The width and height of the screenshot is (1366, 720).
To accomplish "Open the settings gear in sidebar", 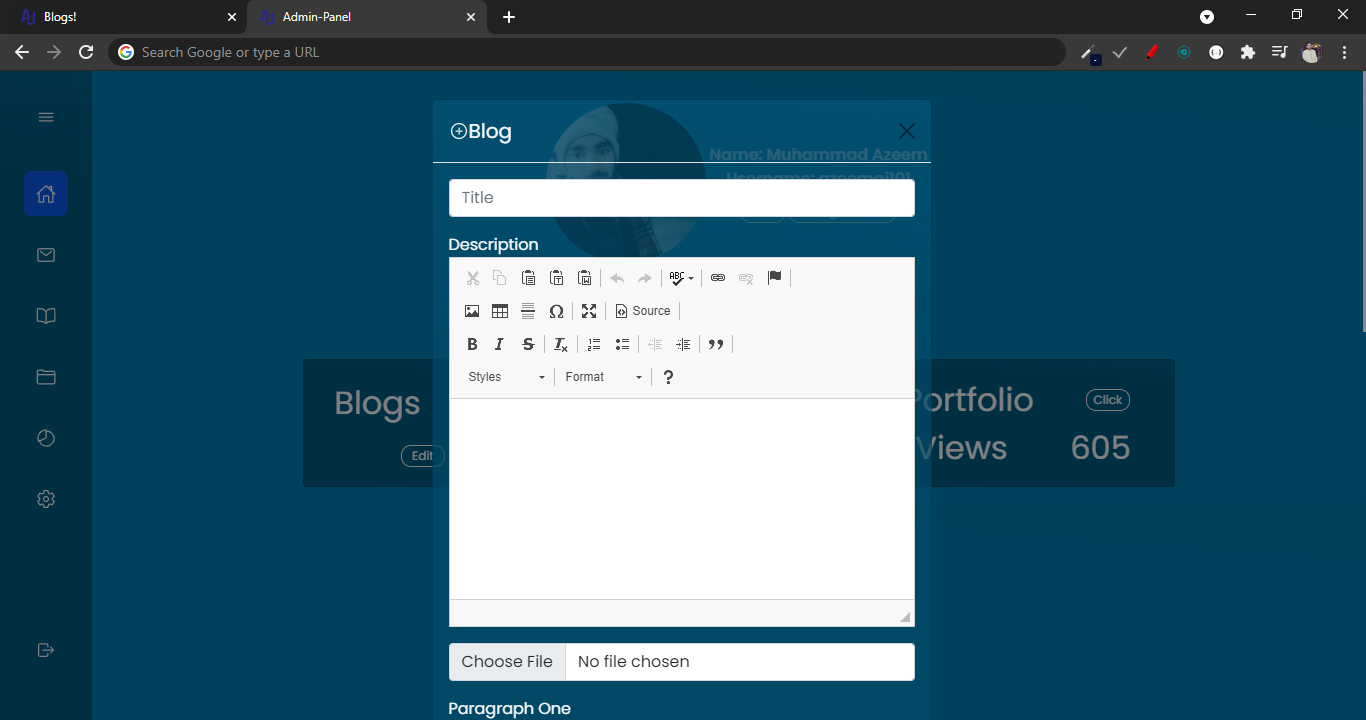I will (46, 499).
